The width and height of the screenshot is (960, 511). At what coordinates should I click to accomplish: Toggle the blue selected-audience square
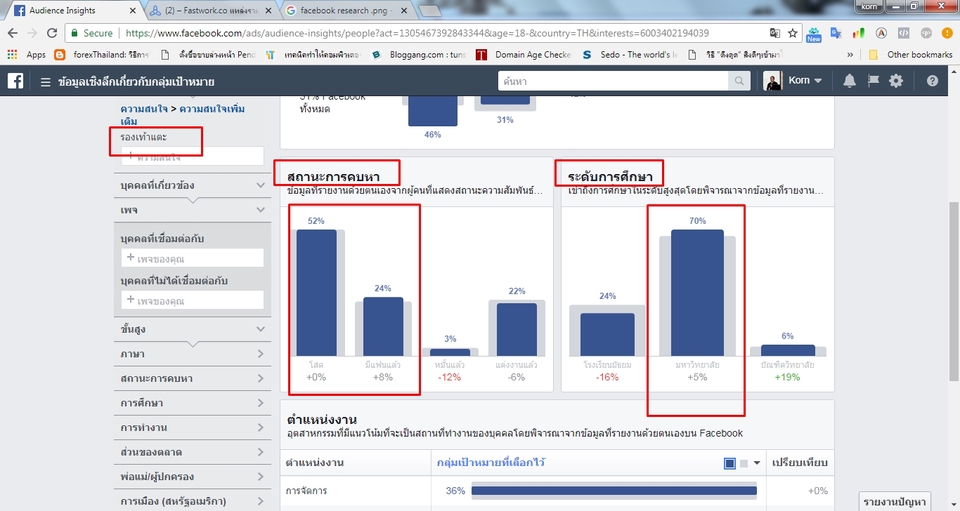point(729,463)
